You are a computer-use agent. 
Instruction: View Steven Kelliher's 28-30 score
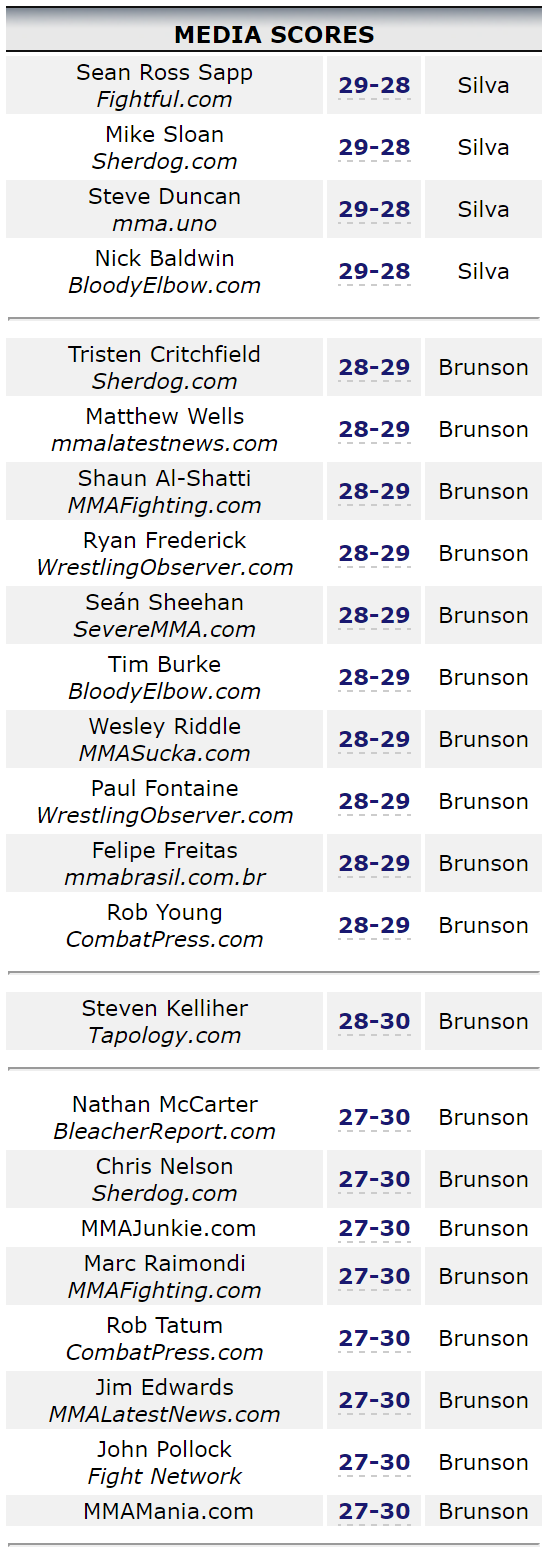tap(374, 1022)
